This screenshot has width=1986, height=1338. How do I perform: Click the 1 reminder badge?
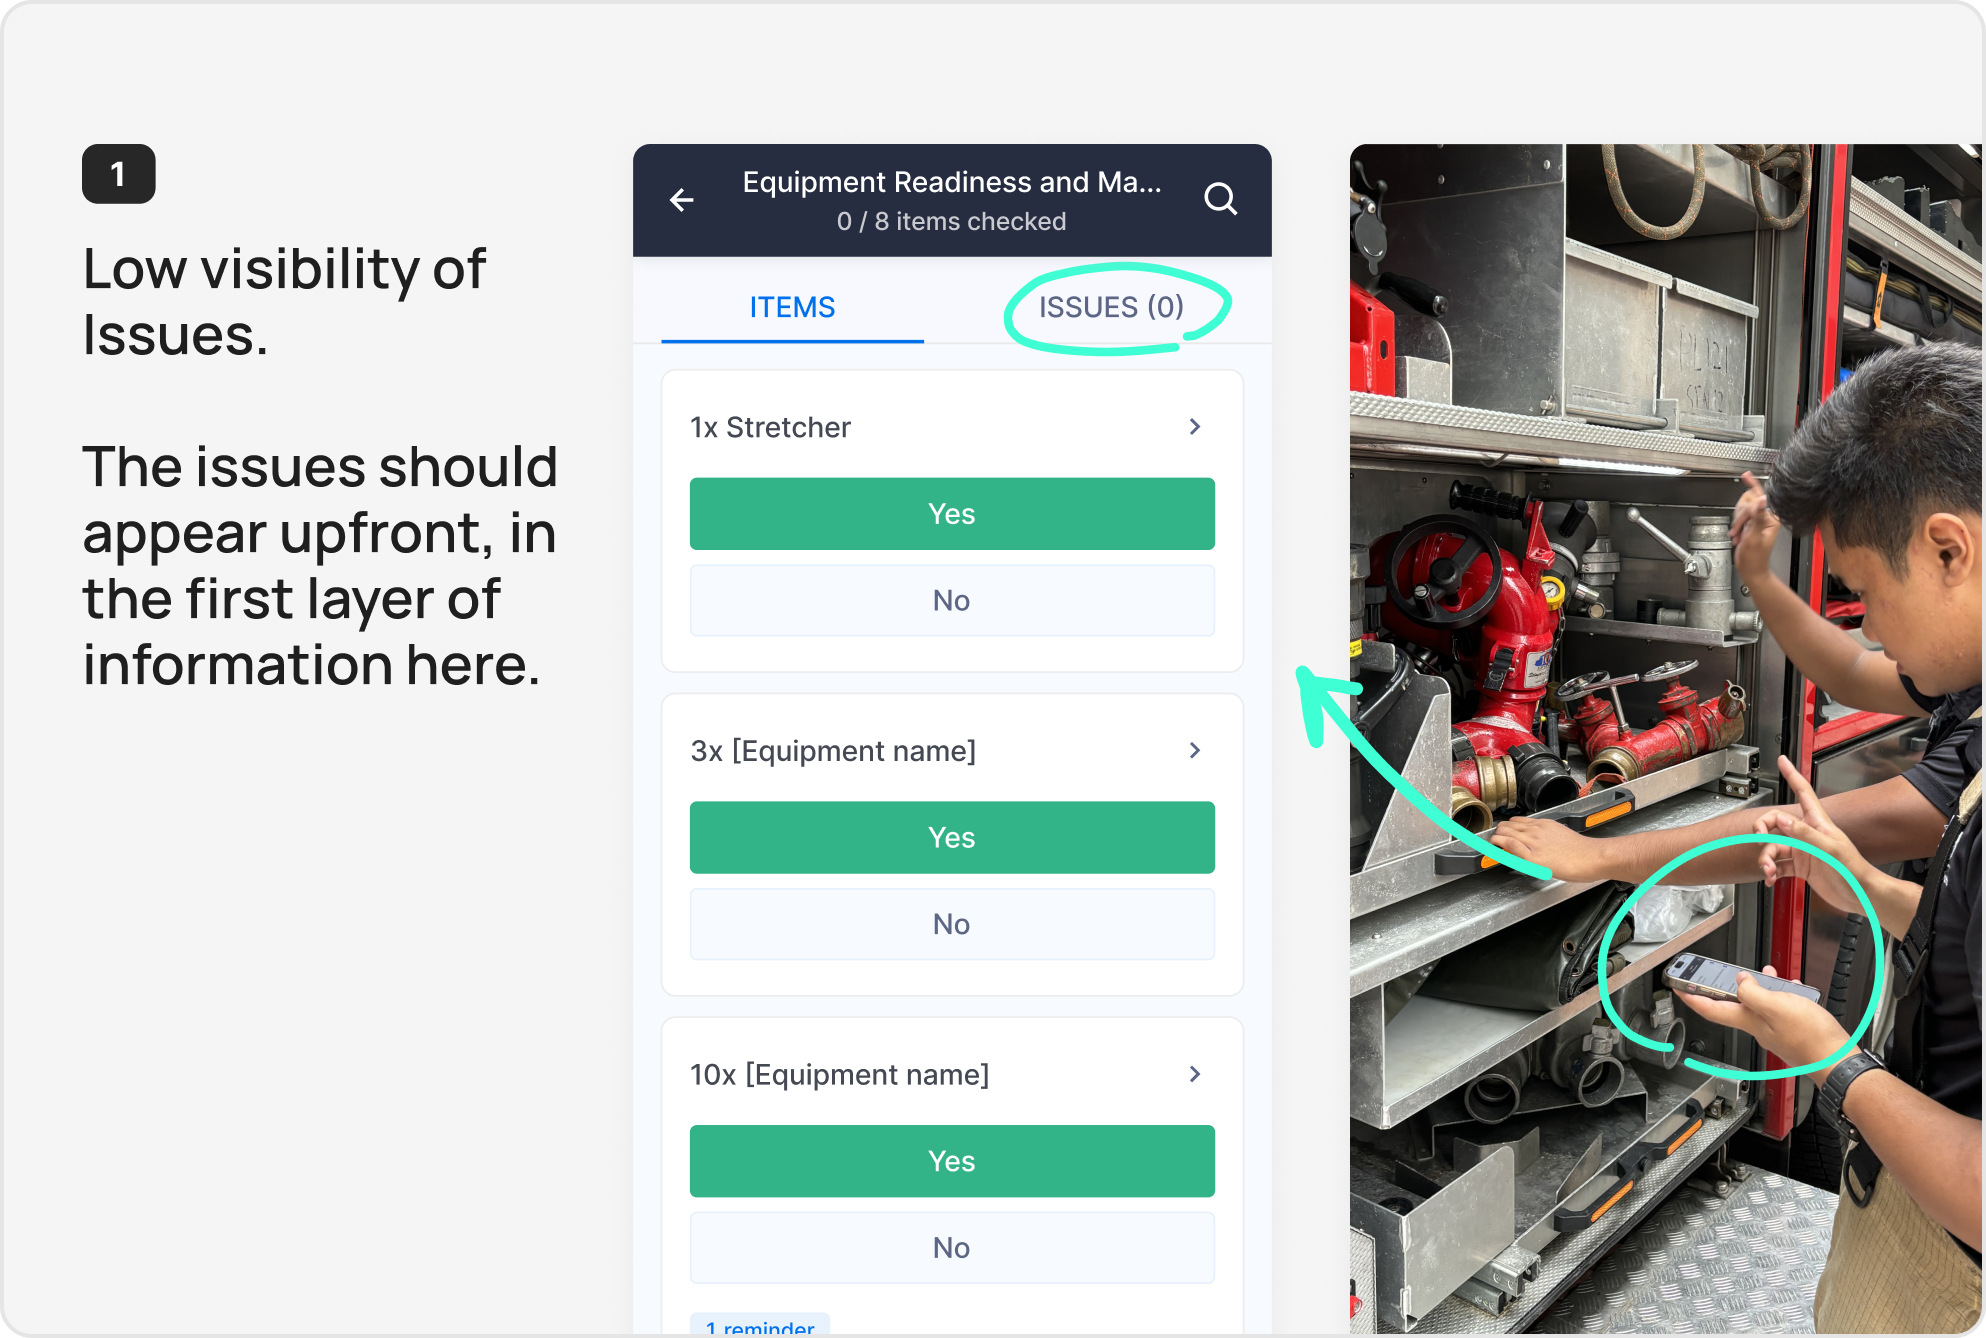tap(760, 1326)
